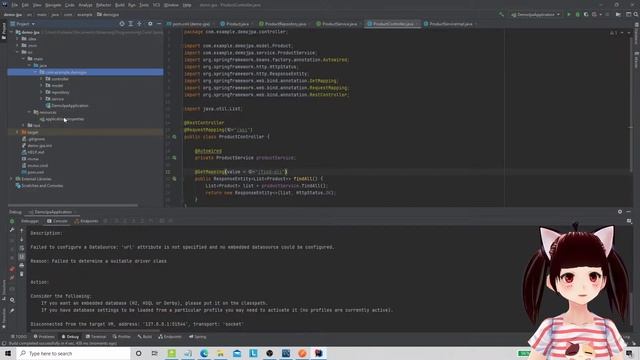Click the Project panel horizontal scrollbar

(x=73, y=205)
